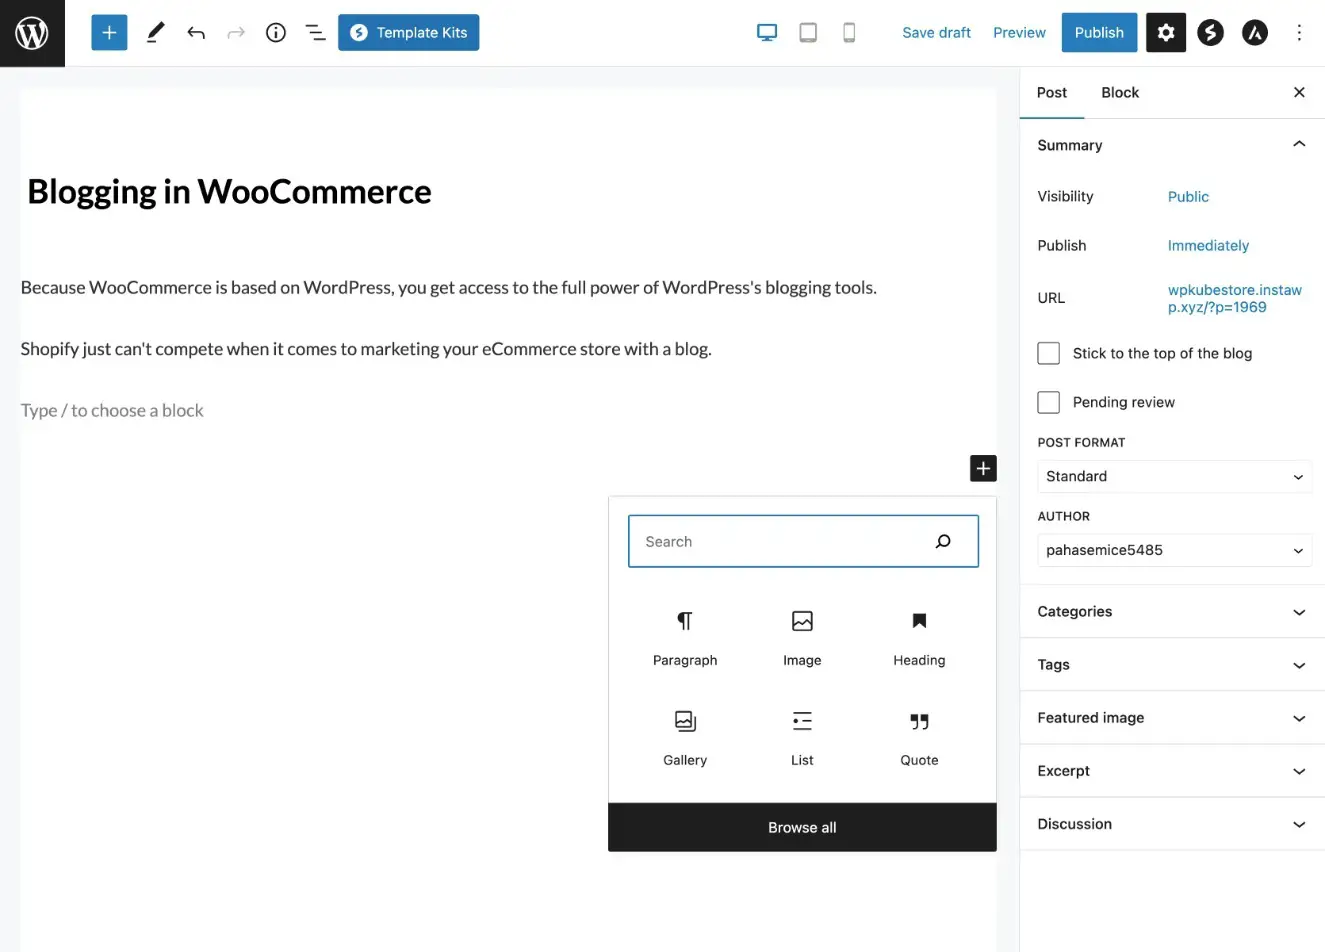Click Save draft

pos(936,33)
